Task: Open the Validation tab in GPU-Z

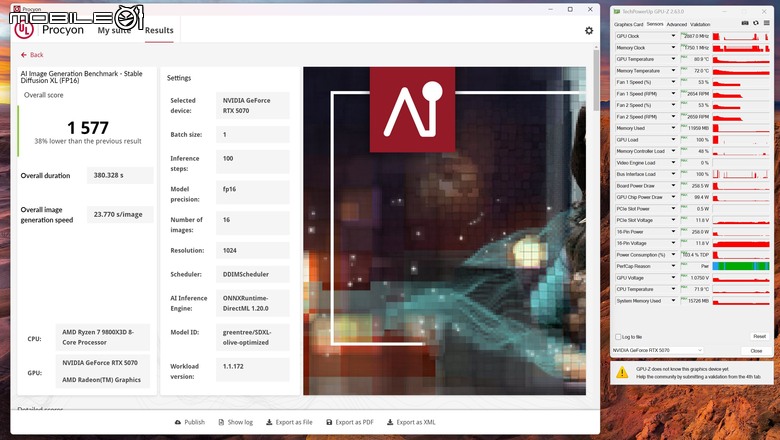Action: tap(700, 24)
